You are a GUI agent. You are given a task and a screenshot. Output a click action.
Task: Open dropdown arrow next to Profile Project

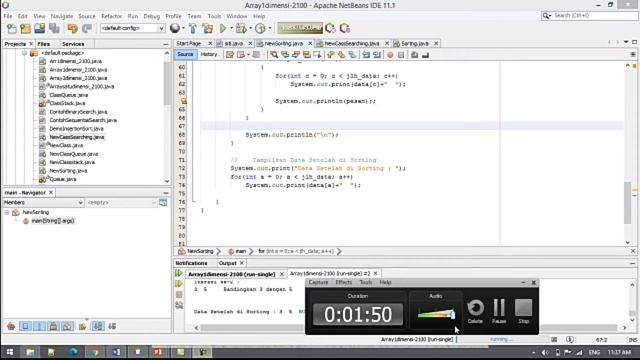coord(270,28)
